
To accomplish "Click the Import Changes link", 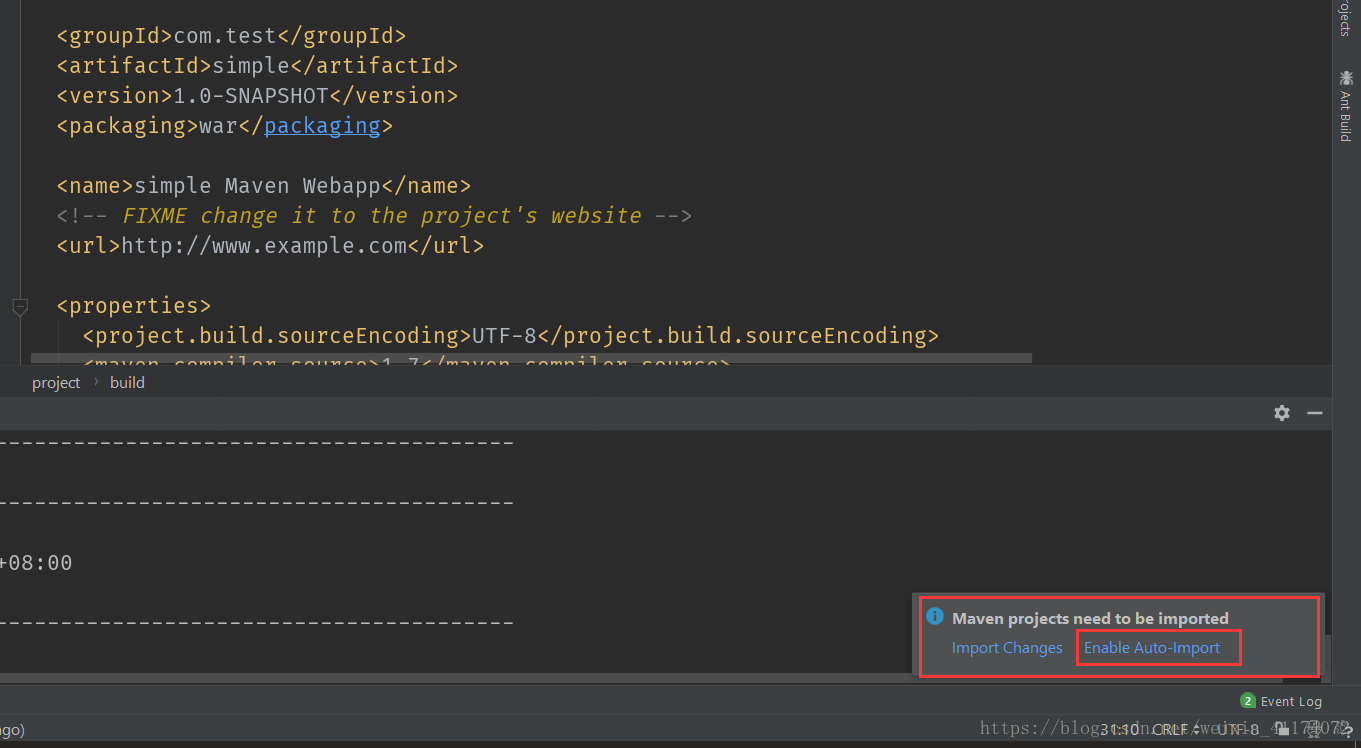I will (1007, 648).
